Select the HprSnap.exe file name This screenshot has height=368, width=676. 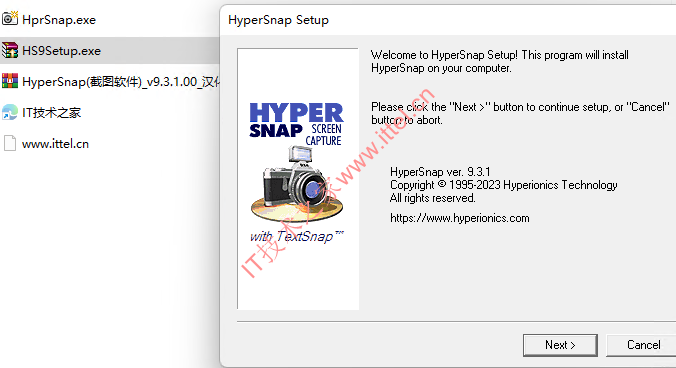point(59,20)
